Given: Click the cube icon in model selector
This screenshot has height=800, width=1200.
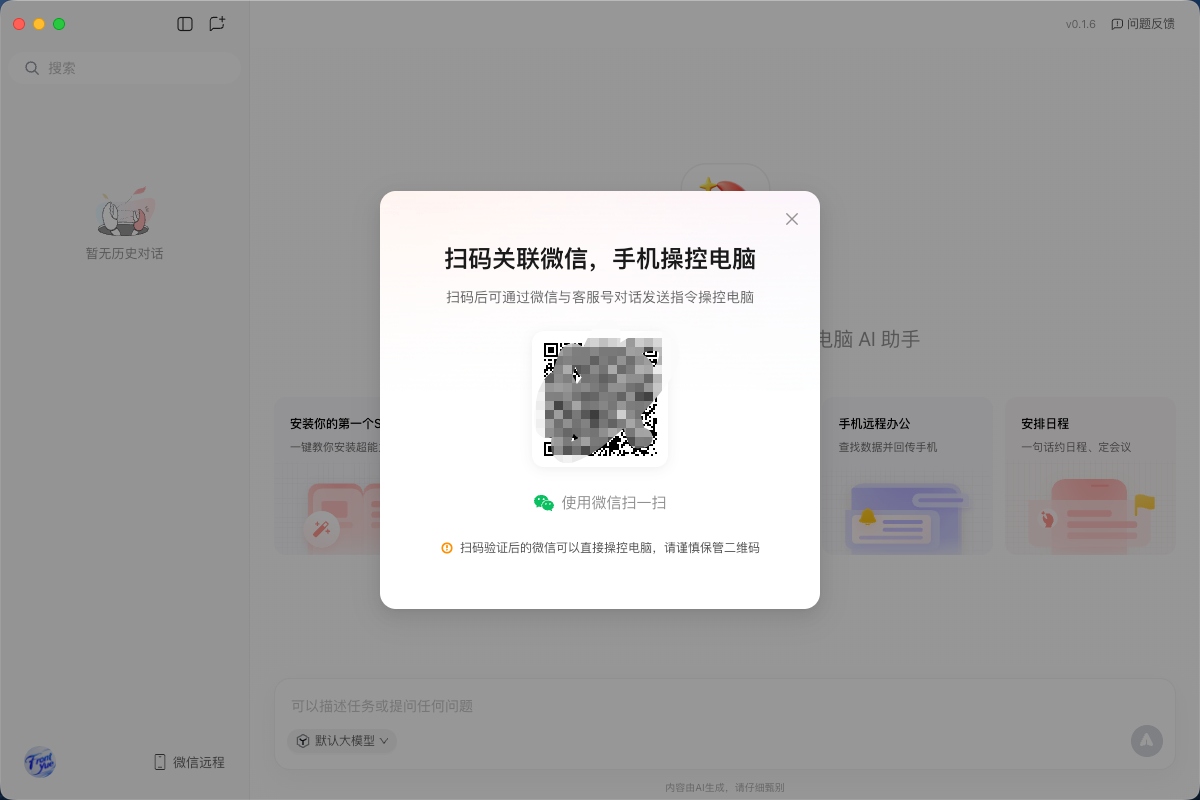Looking at the screenshot, I should [303, 741].
